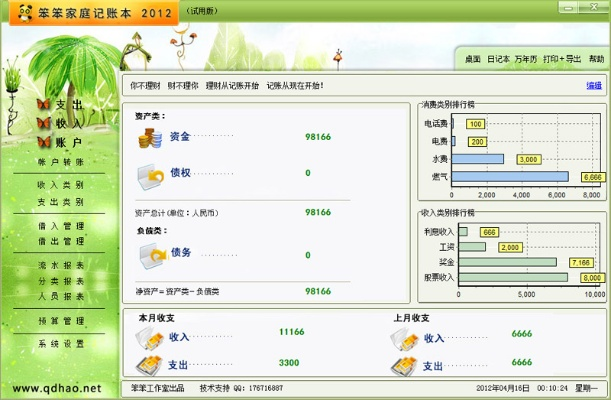Click the 编辑 link
Viewport: 611px width, 400px height.
click(594, 85)
